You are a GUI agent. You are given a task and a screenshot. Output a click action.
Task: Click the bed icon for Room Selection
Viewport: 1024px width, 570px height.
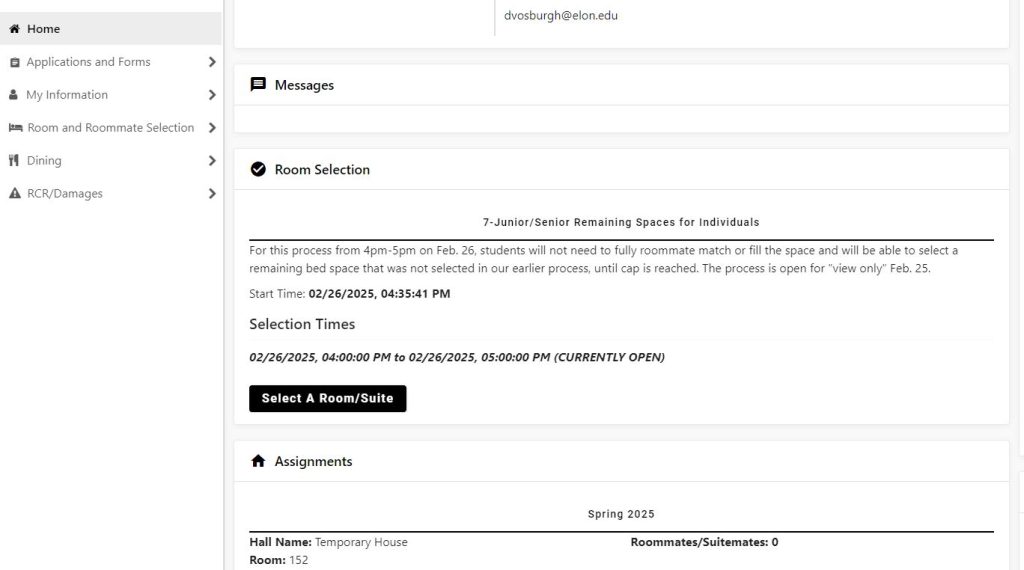coord(15,128)
